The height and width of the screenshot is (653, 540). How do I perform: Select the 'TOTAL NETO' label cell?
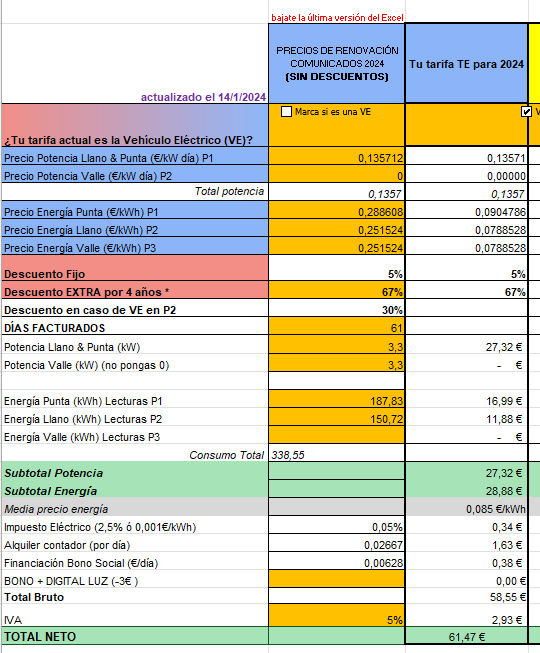pos(135,637)
